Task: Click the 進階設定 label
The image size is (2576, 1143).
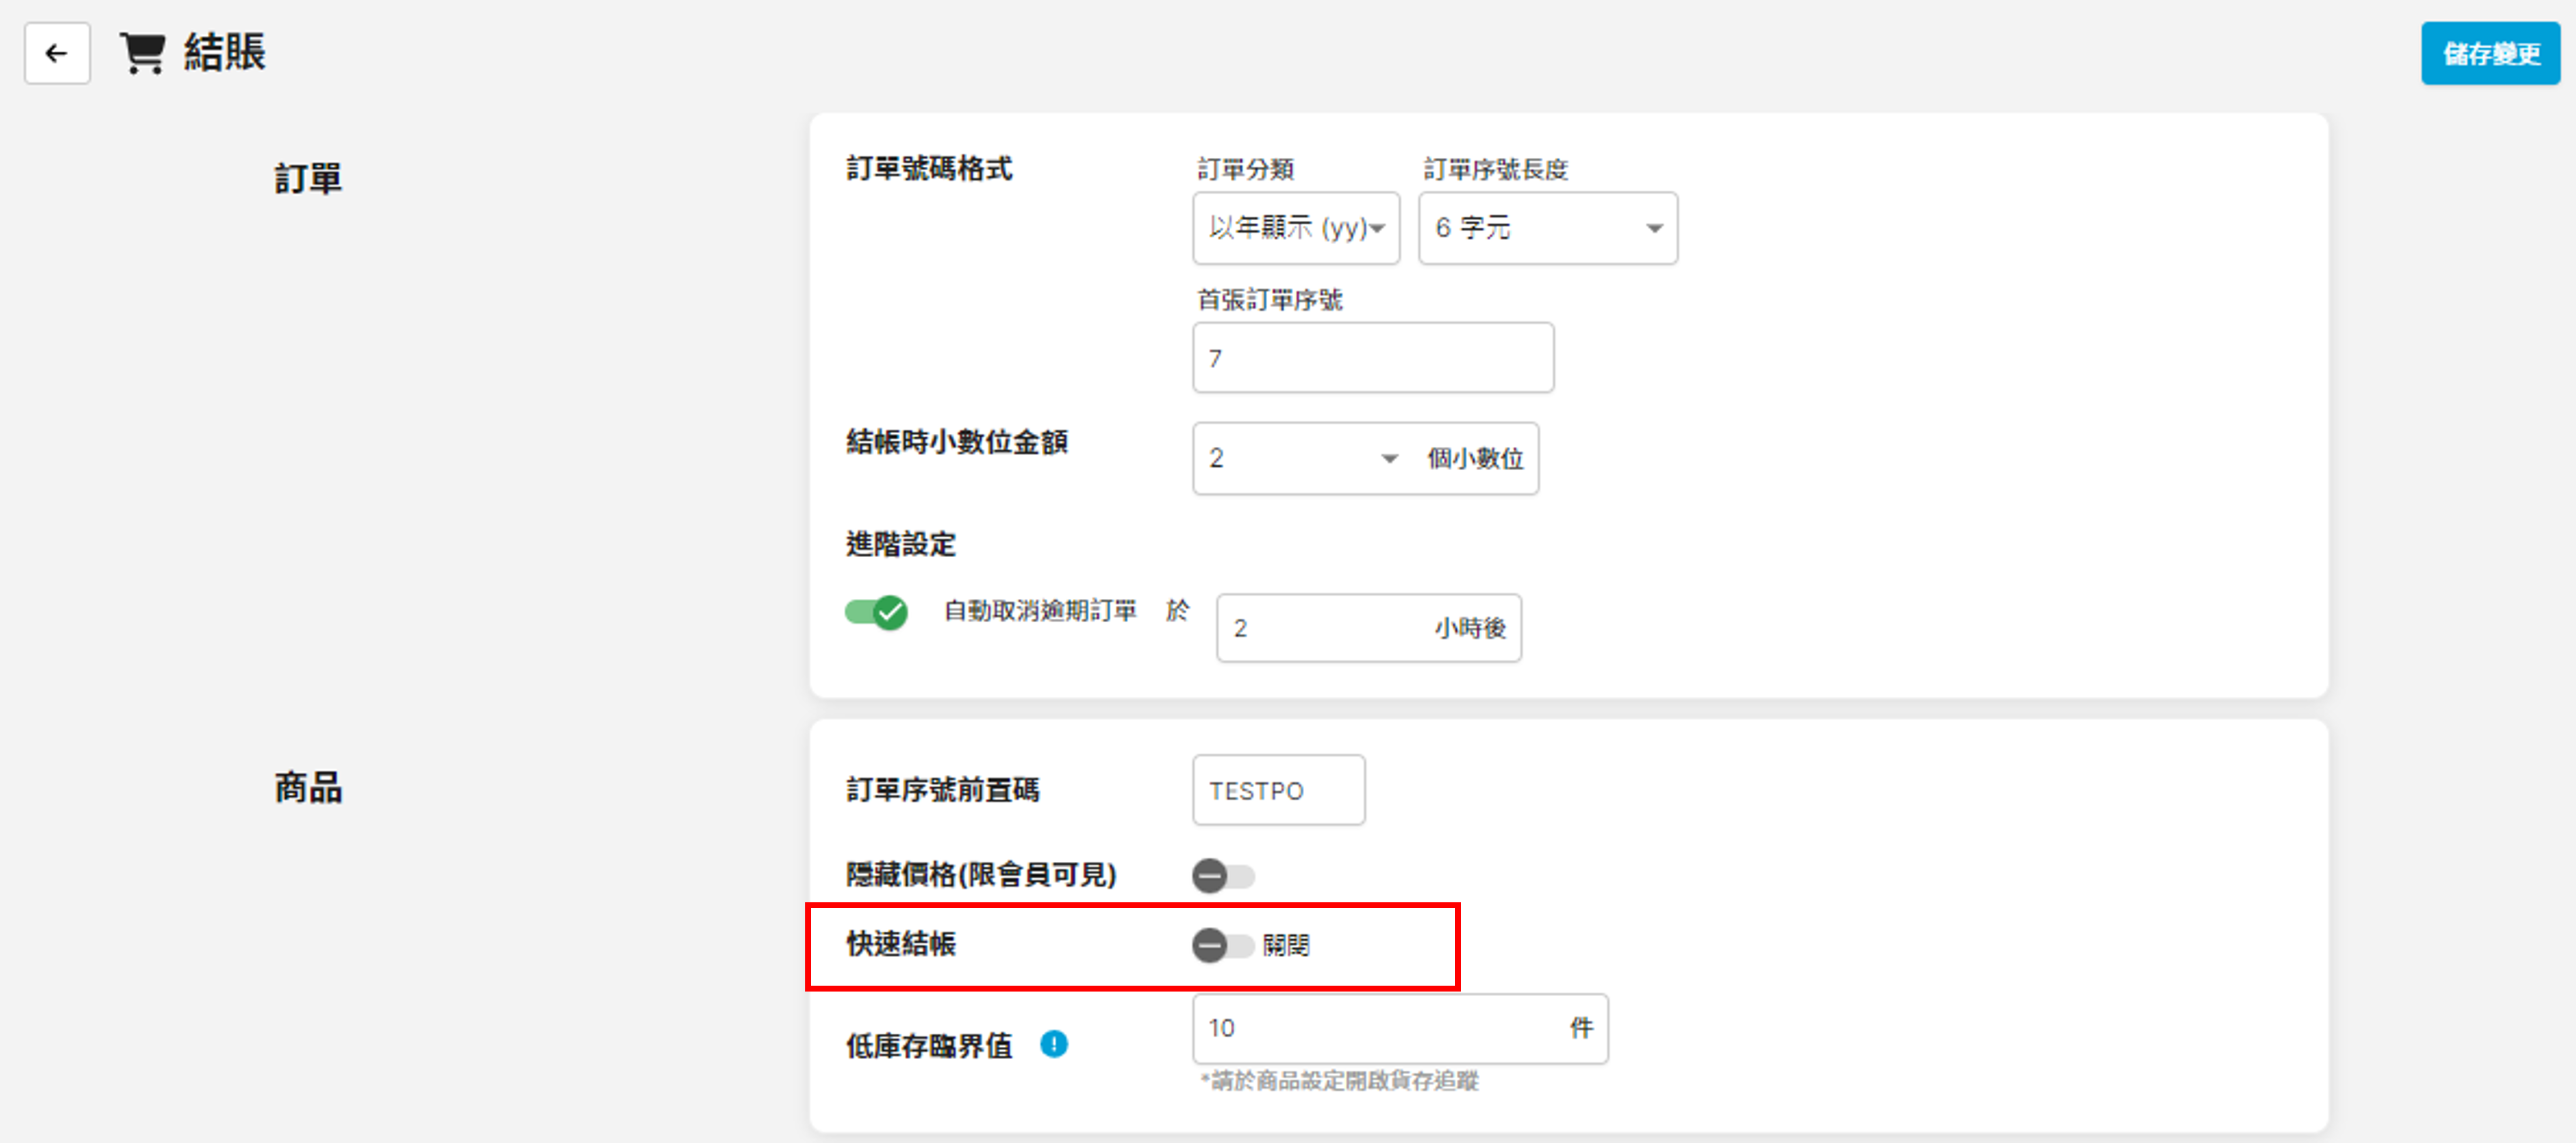Action: point(900,544)
